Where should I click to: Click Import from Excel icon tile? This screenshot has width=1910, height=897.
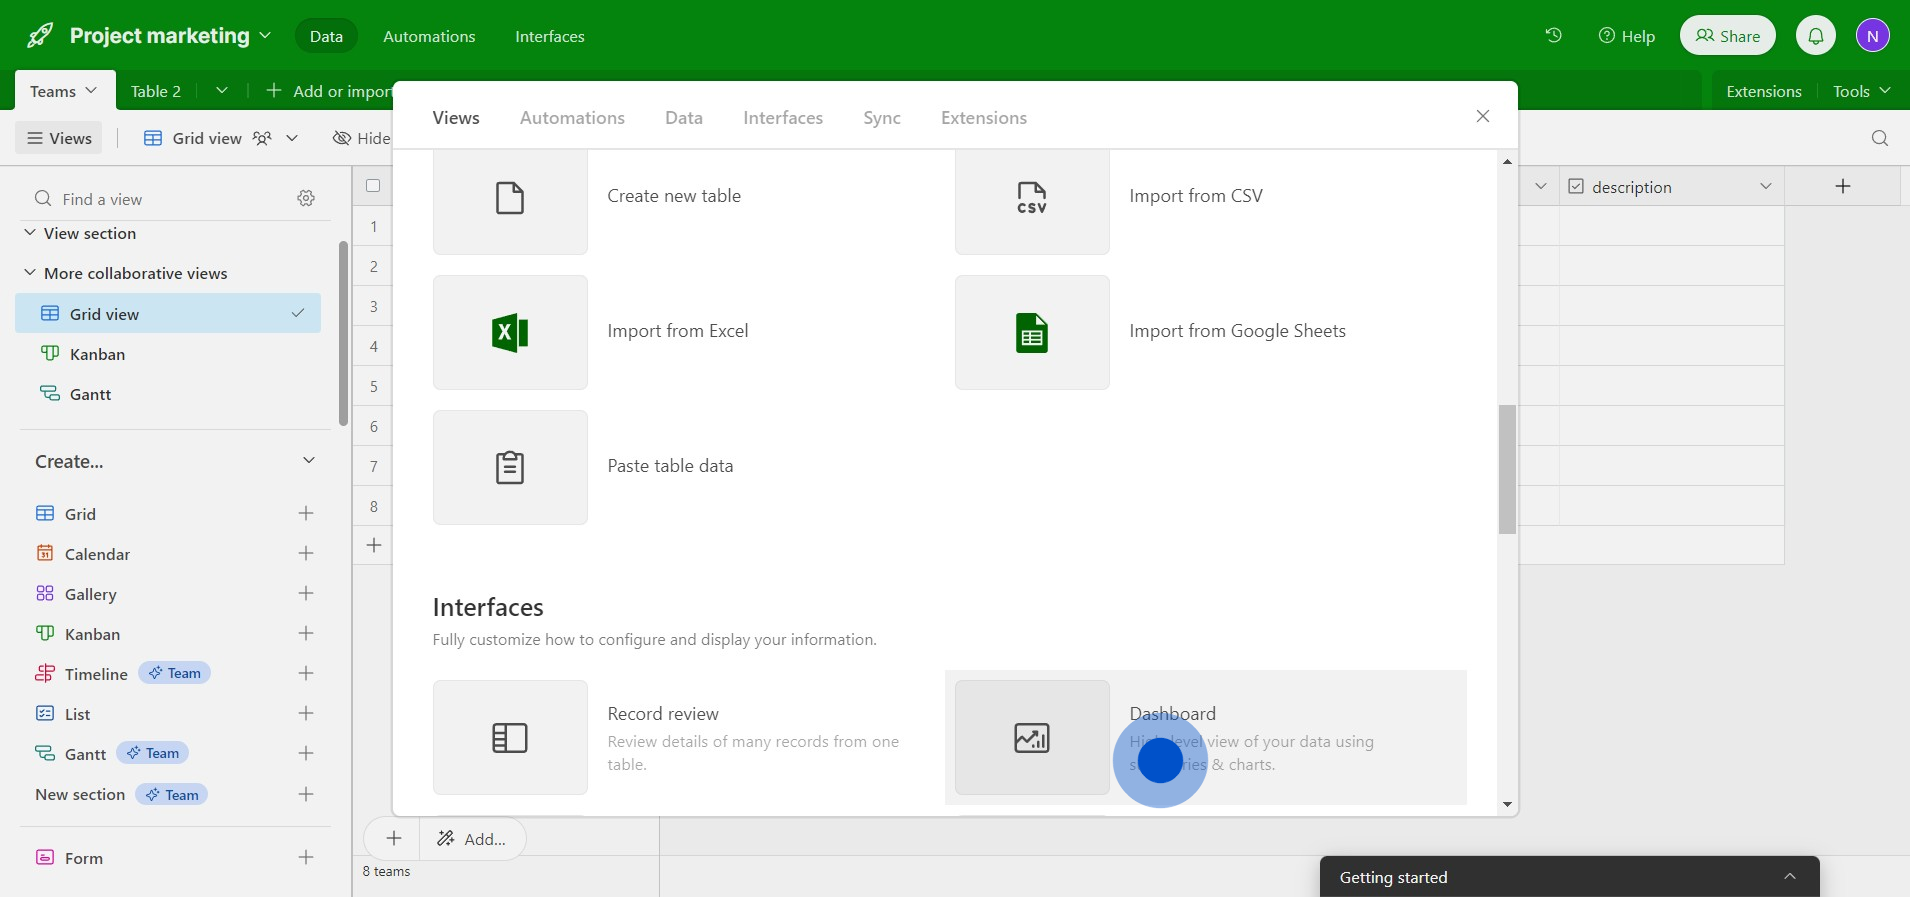tap(510, 332)
